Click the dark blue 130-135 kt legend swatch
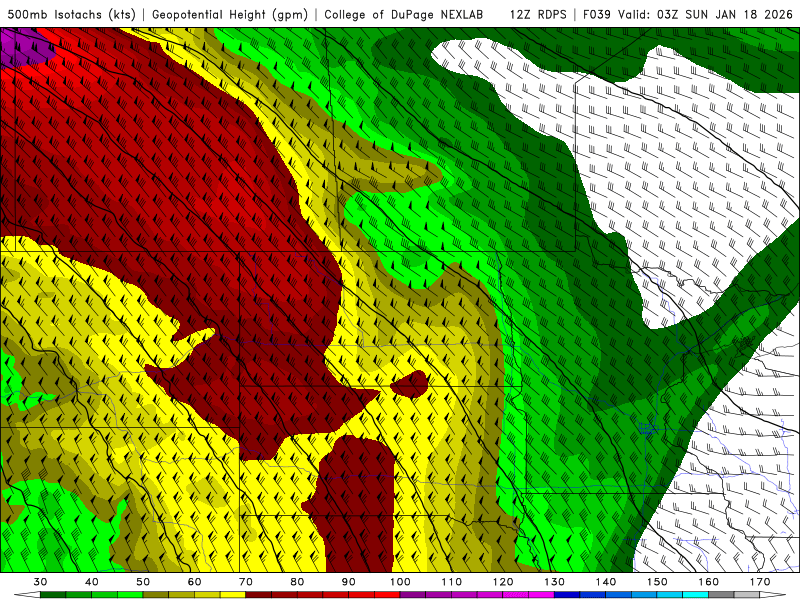The image size is (800, 600). [567, 595]
